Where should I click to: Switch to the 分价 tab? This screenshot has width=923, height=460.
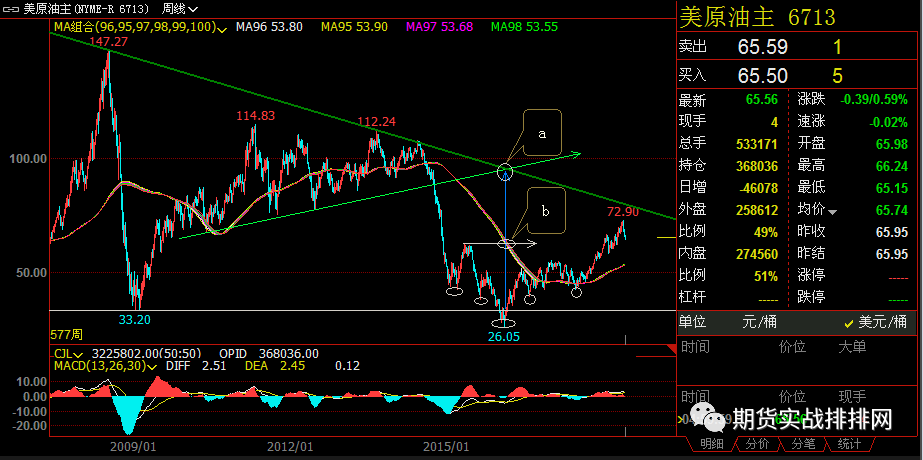(756, 444)
